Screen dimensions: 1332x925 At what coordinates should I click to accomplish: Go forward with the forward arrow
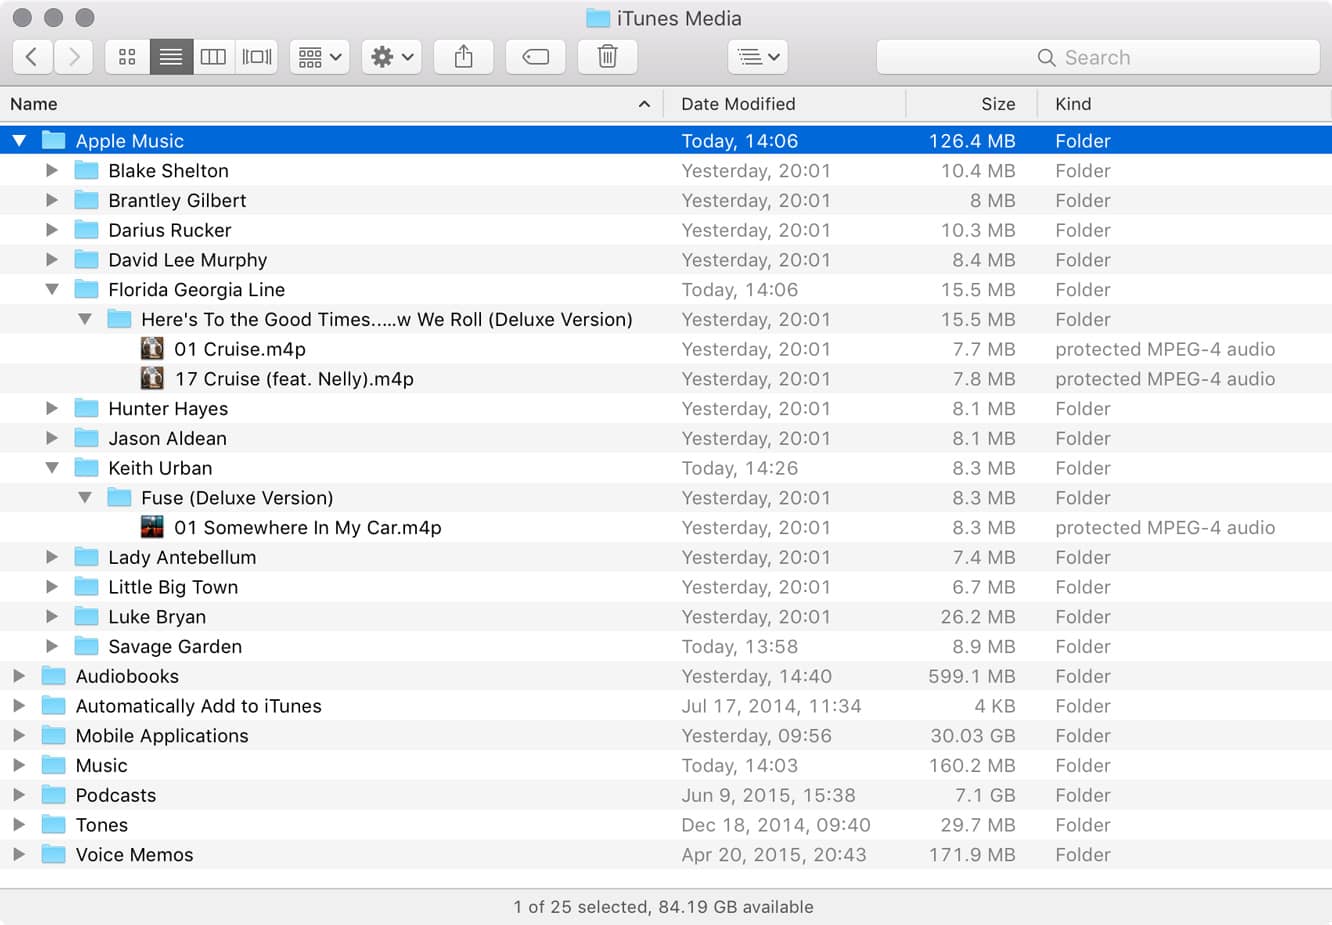(x=74, y=57)
